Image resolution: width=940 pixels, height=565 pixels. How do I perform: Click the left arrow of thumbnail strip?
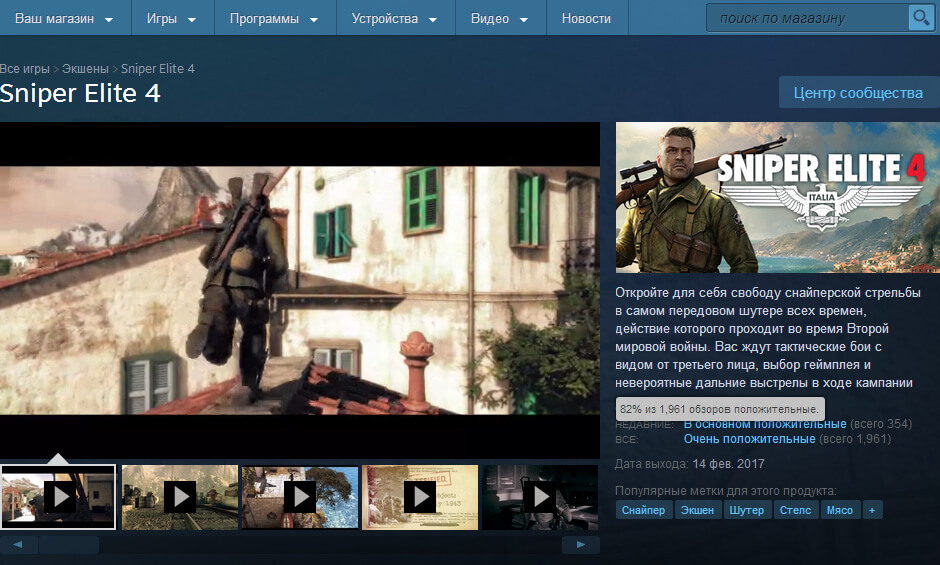[x=18, y=545]
